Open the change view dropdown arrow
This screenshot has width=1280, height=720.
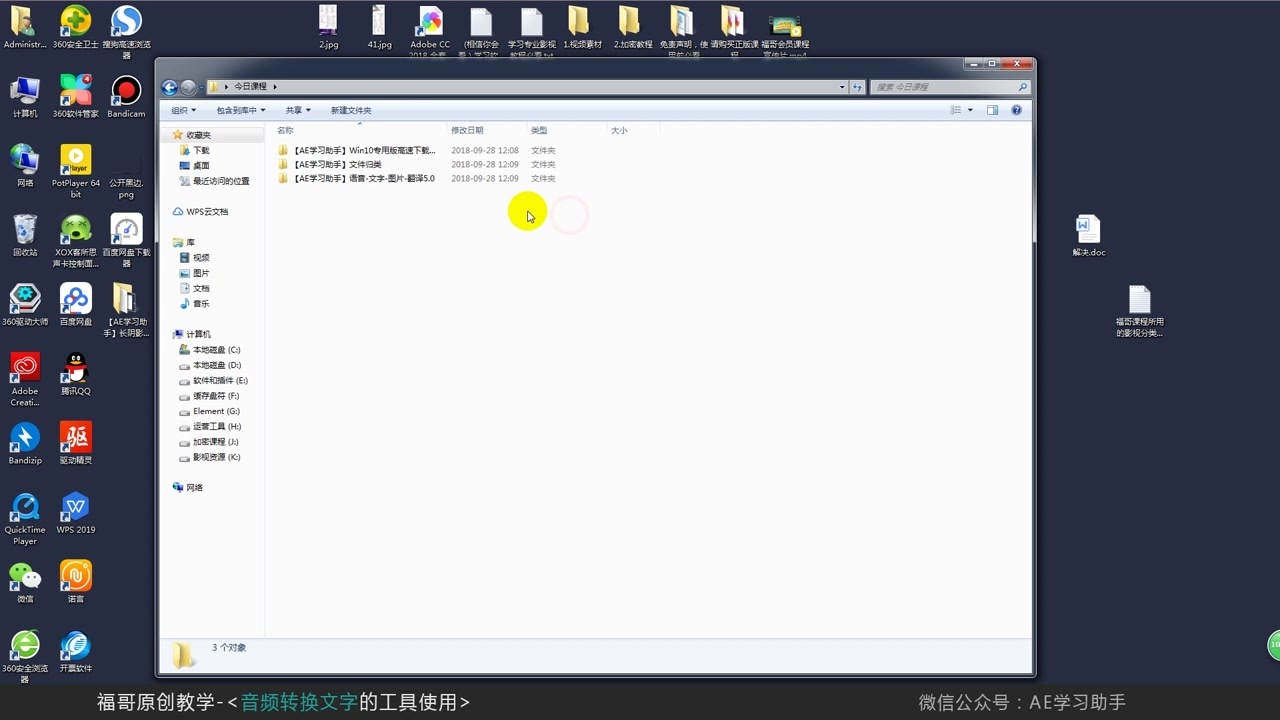tap(969, 110)
